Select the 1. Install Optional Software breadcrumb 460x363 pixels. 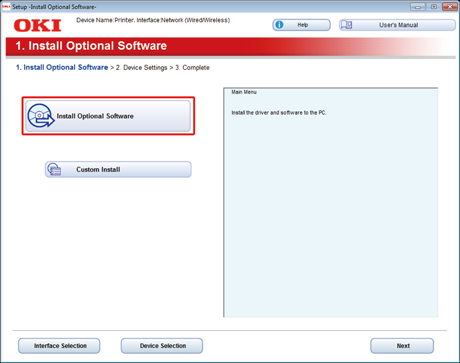point(62,67)
